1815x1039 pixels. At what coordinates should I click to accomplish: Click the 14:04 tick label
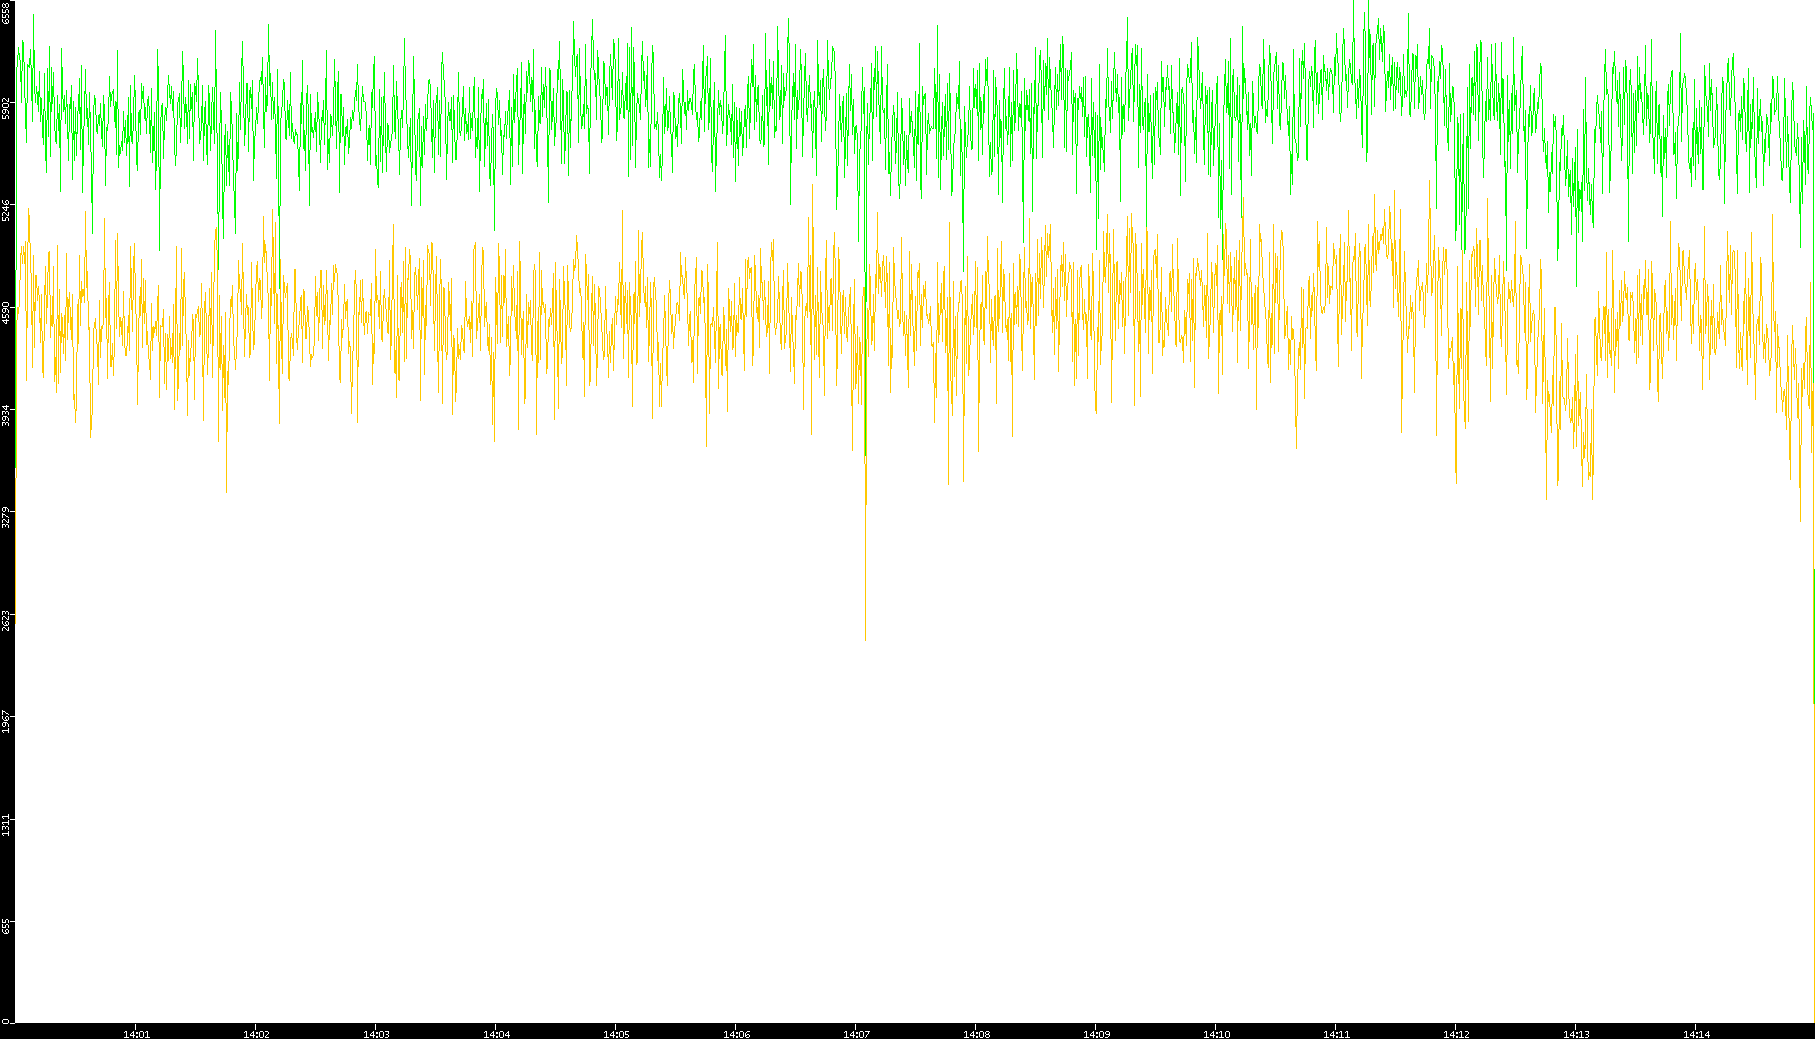click(x=496, y=1033)
